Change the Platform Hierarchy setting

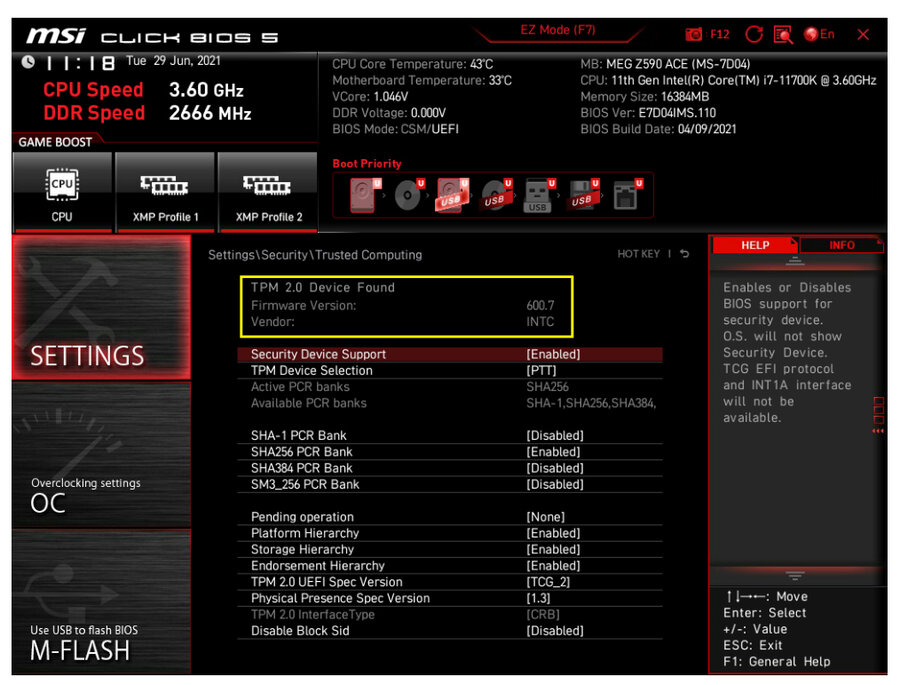click(x=449, y=533)
